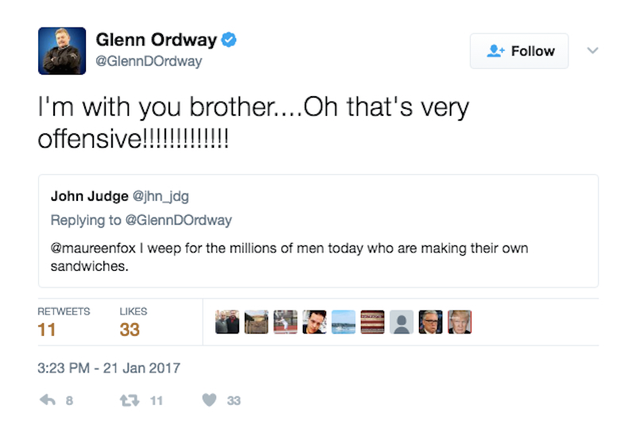
Task: Retweet using the retweet arrows icon
Action: pyautogui.click(x=130, y=401)
